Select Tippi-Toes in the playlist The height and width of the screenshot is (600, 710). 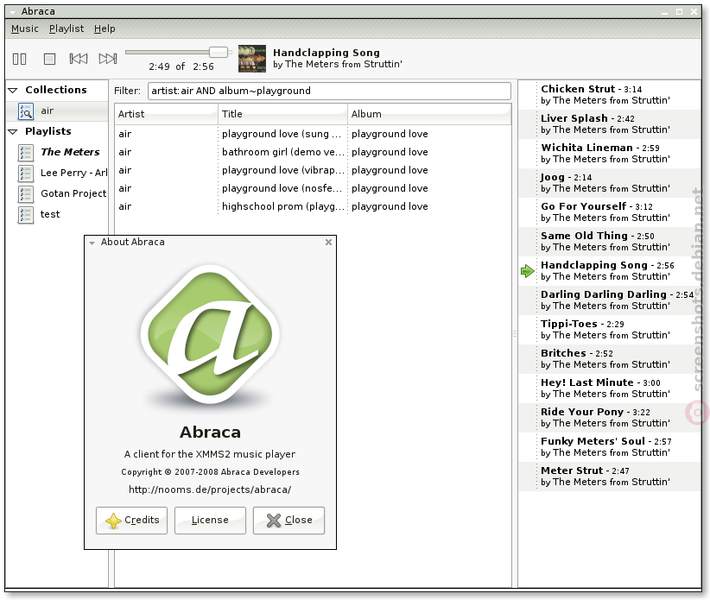click(609, 330)
